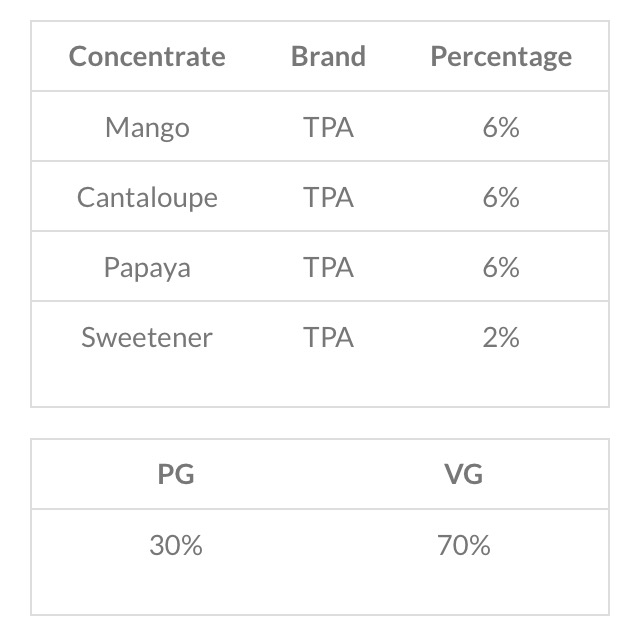The width and height of the screenshot is (640, 644).
Task: Click the VG column header
Action: pyautogui.click(x=463, y=474)
